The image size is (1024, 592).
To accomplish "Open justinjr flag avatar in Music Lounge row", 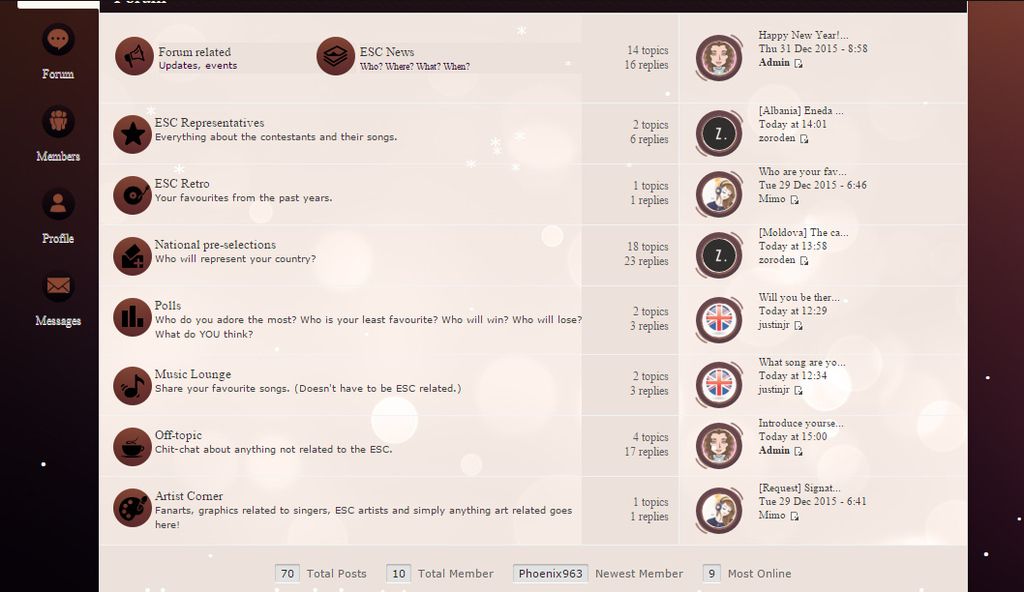I will (719, 385).
